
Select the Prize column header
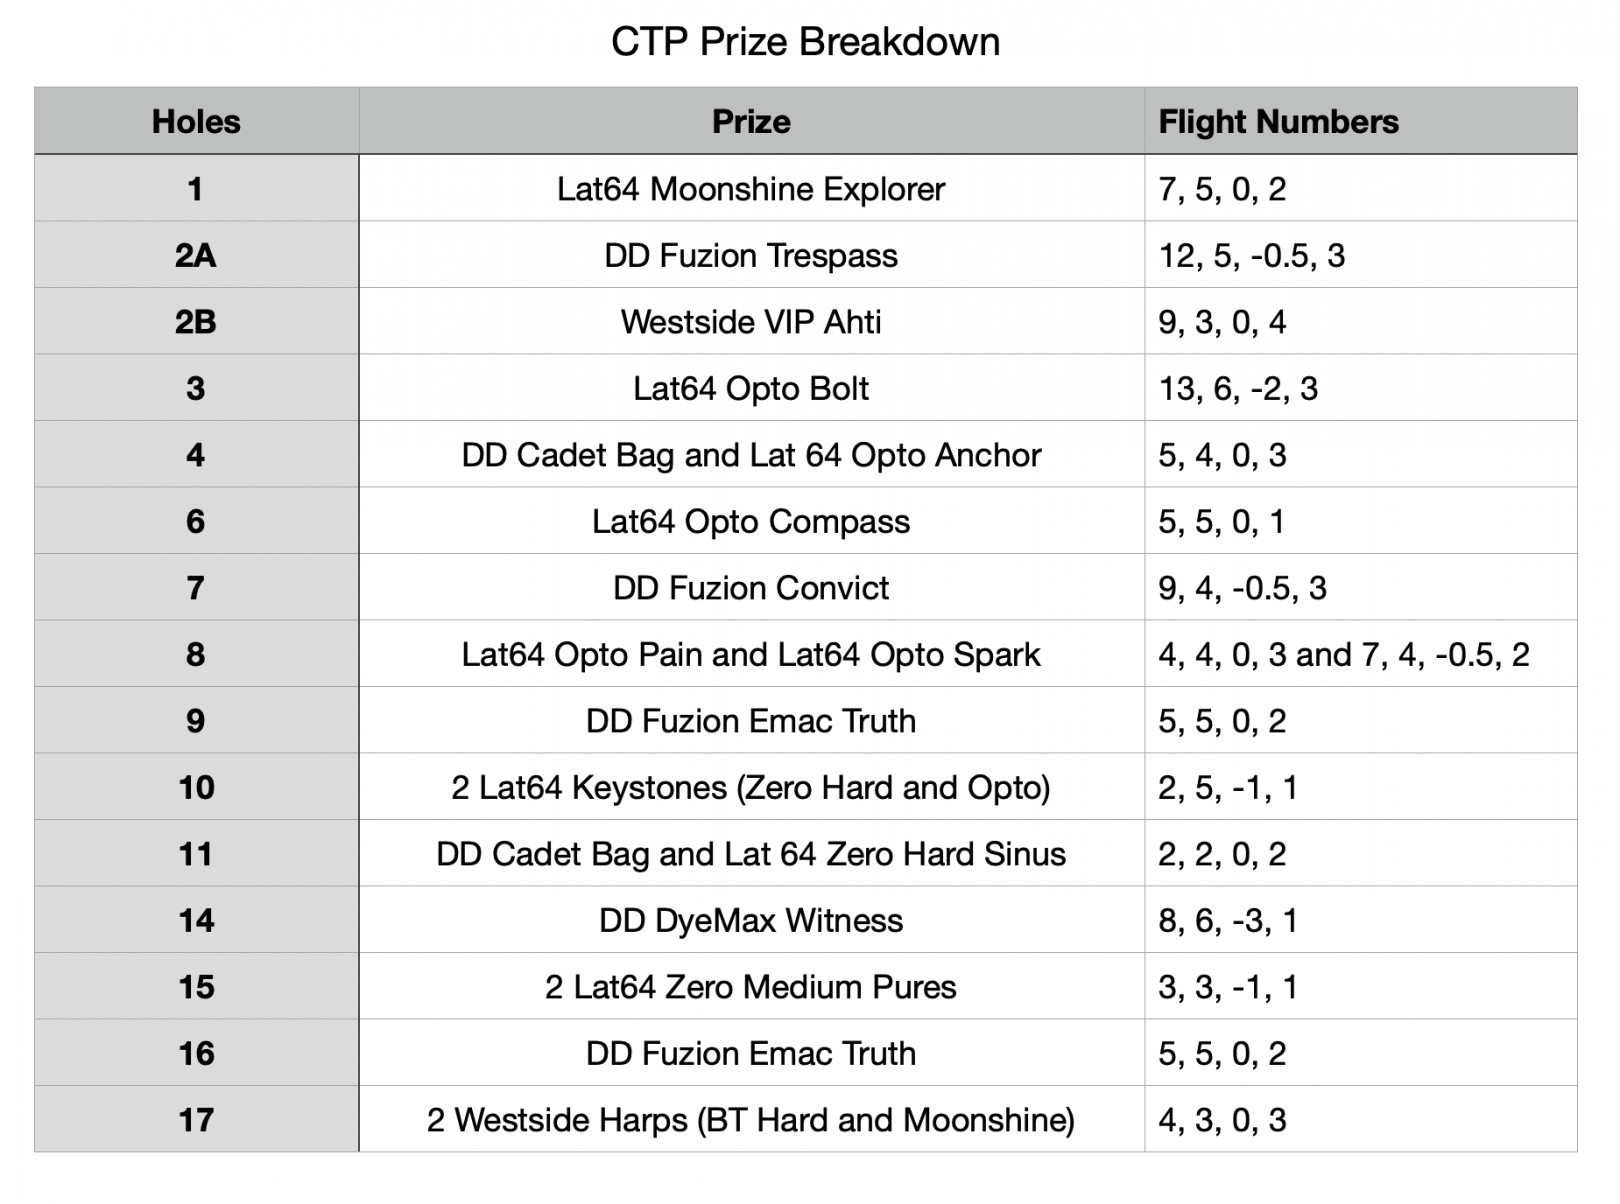[751, 122]
